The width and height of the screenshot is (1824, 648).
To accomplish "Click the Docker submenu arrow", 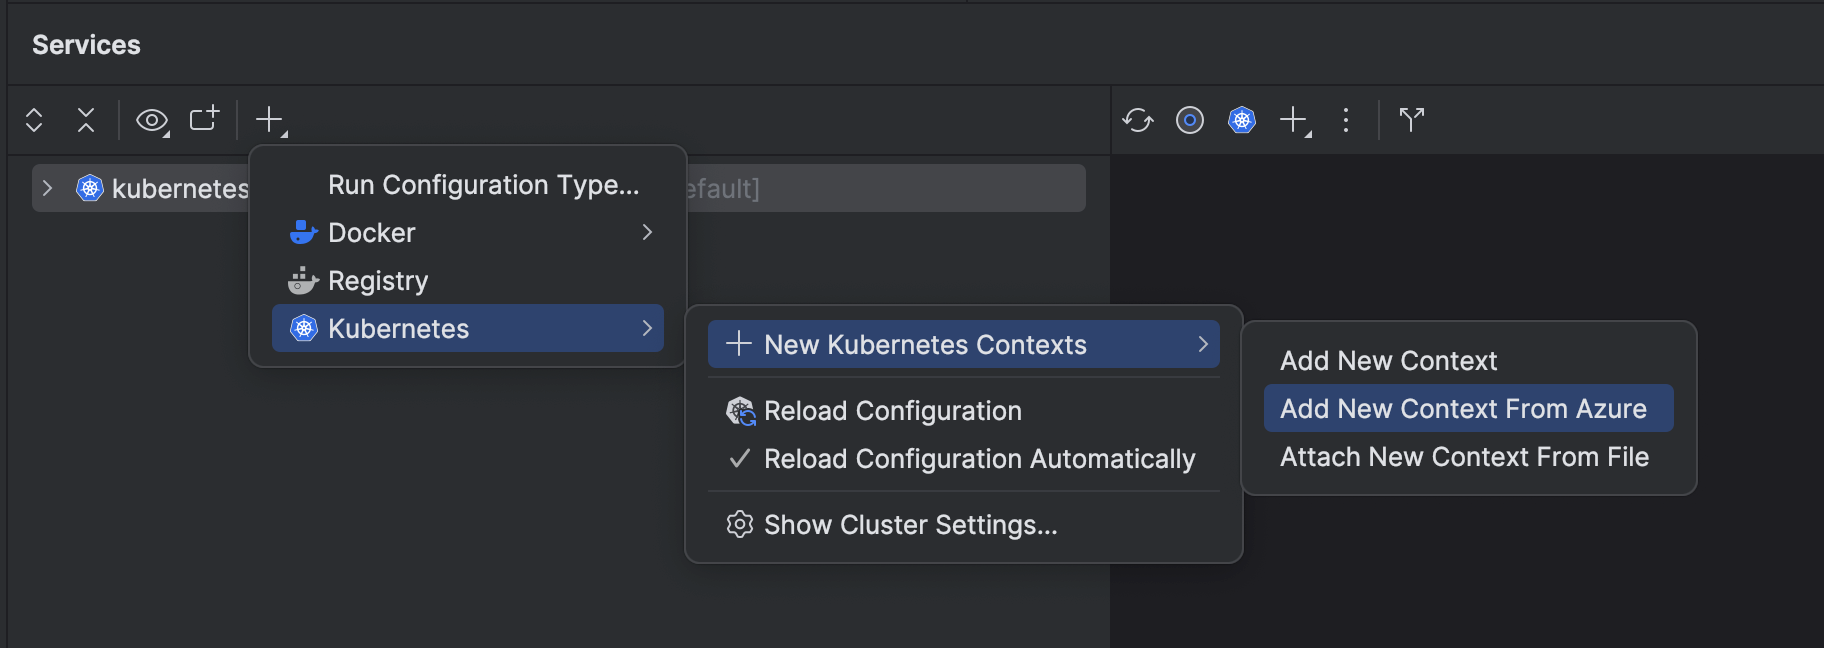I will point(647,232).
